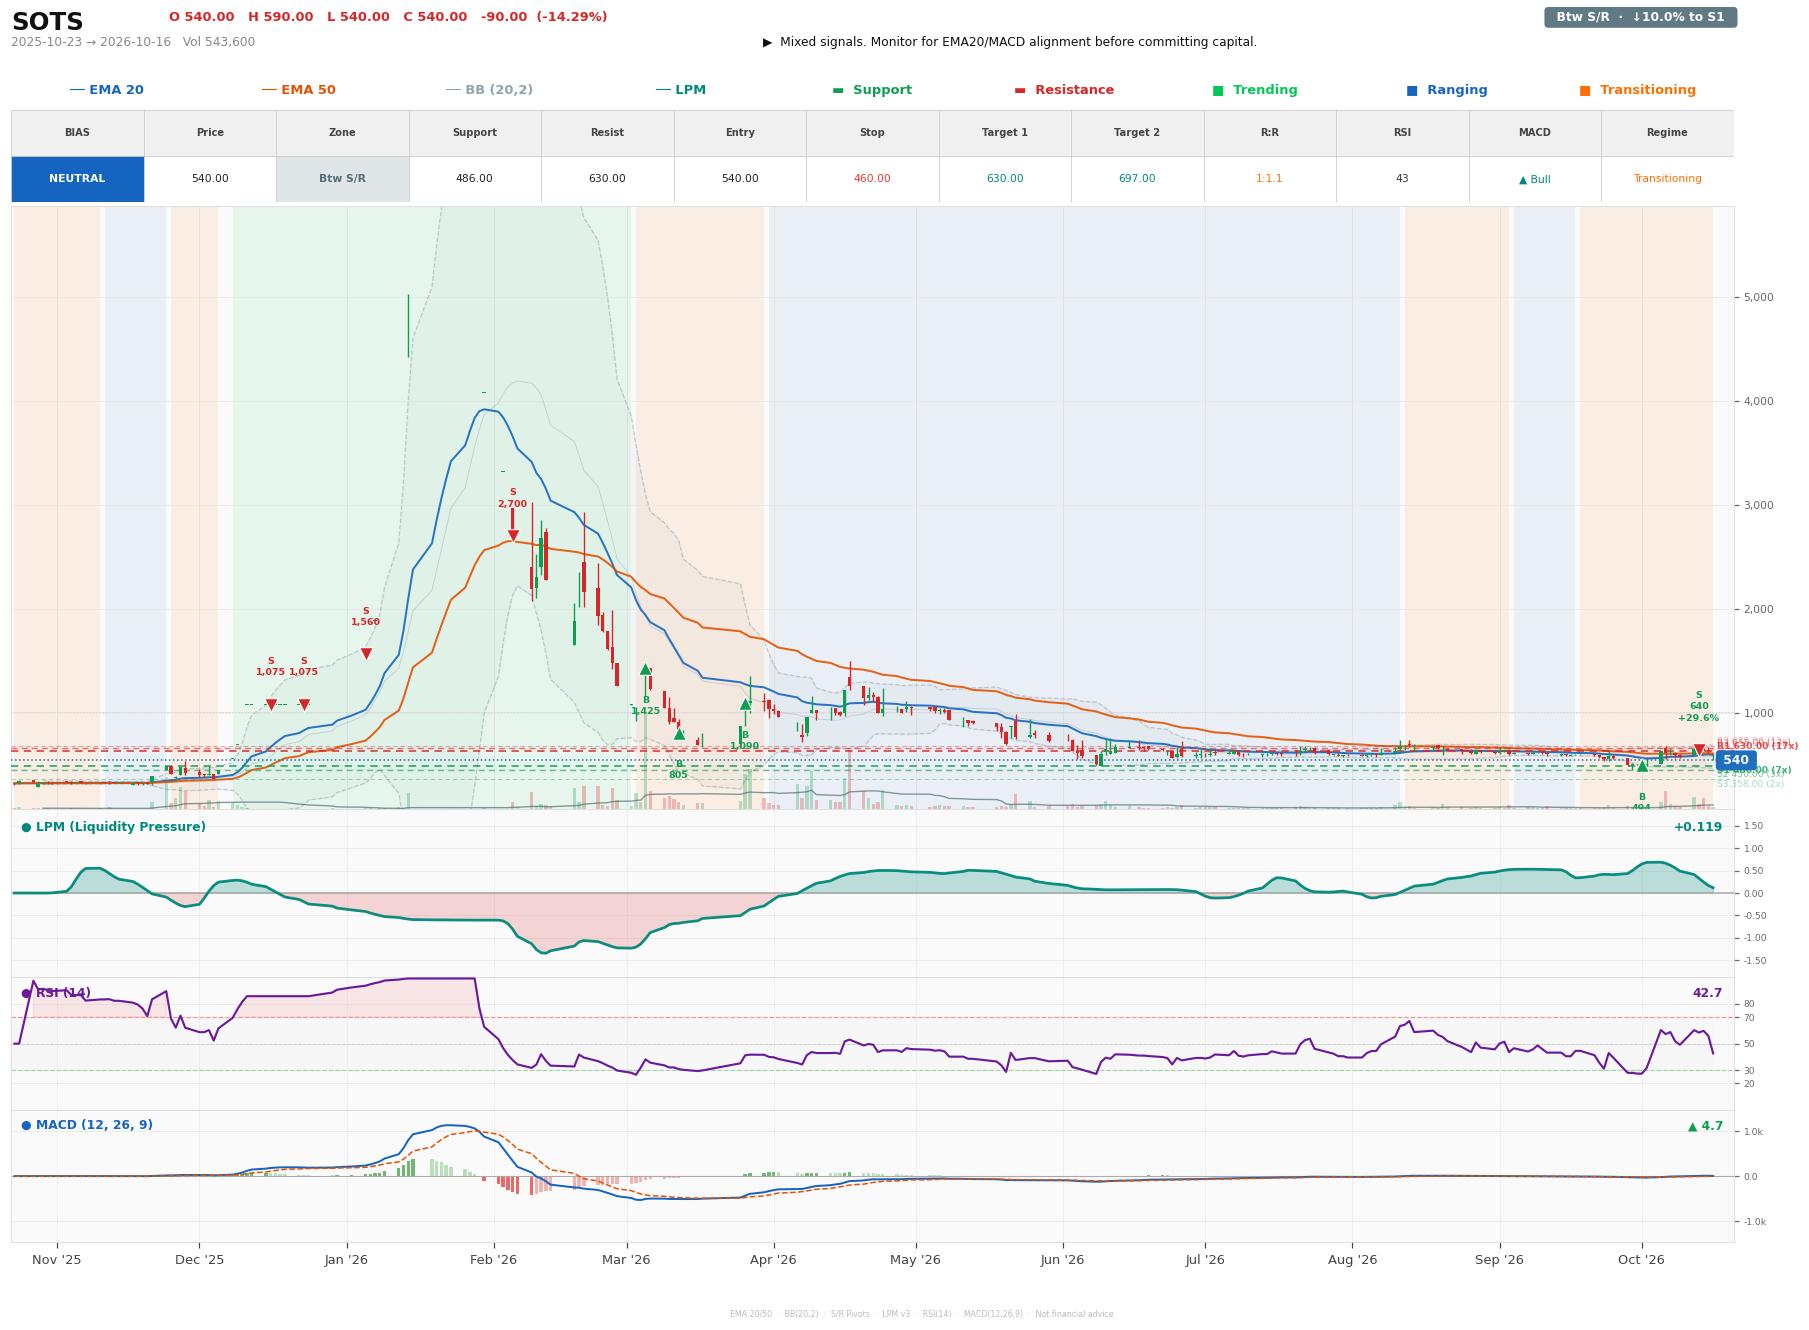Select the SOTS ticker title
Viewport: 1809px width, 1330px height.
(47, 22)
